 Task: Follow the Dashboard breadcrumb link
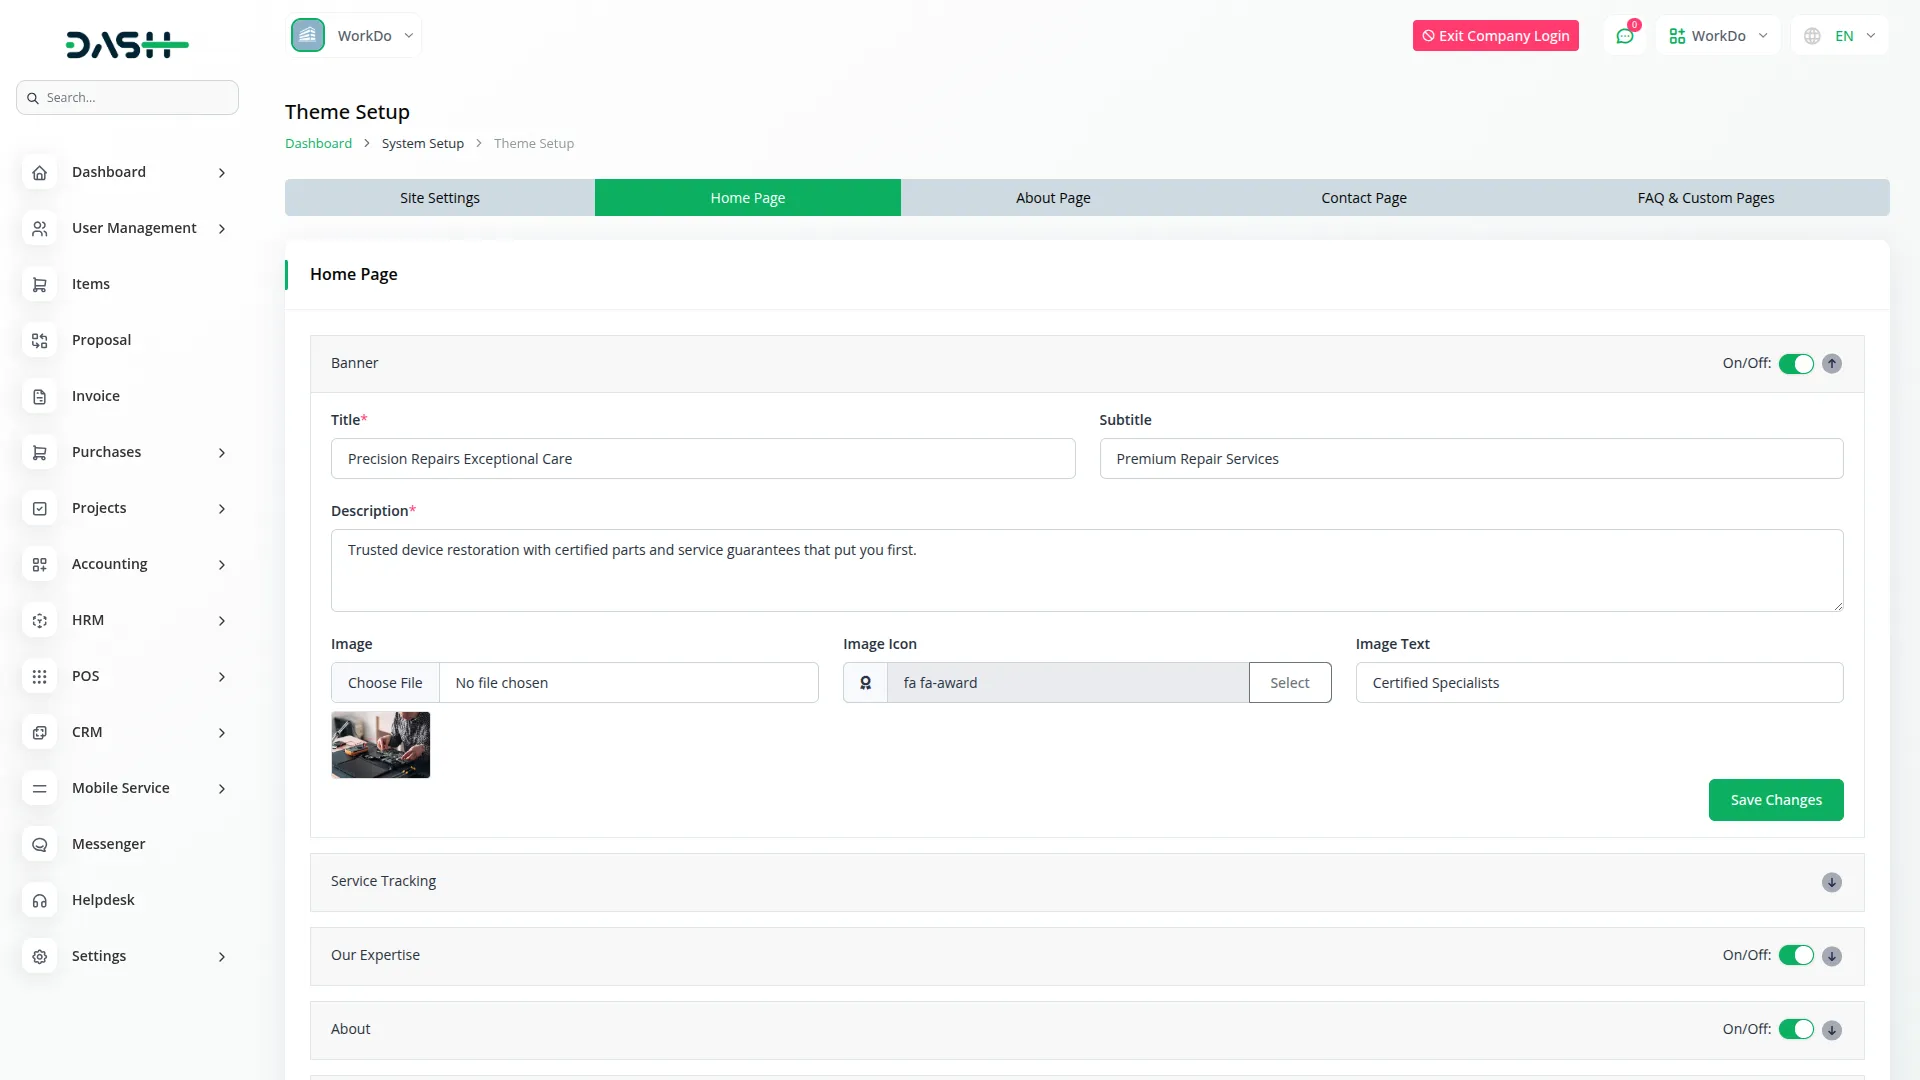[x=316, y=142]
